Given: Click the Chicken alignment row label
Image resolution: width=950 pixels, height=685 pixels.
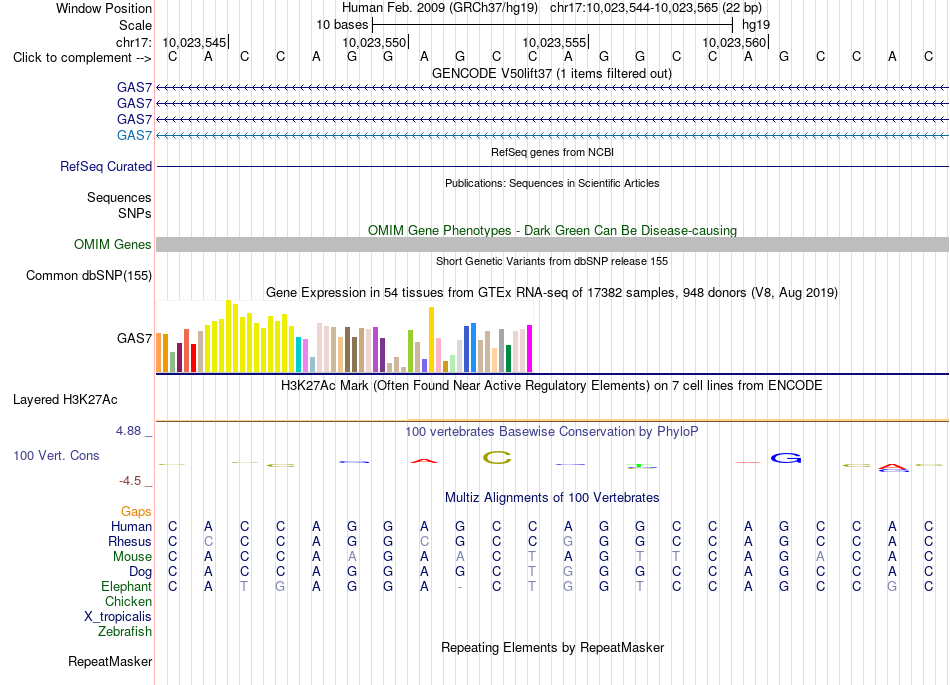Looking at the screenshot, I should 128,601.
